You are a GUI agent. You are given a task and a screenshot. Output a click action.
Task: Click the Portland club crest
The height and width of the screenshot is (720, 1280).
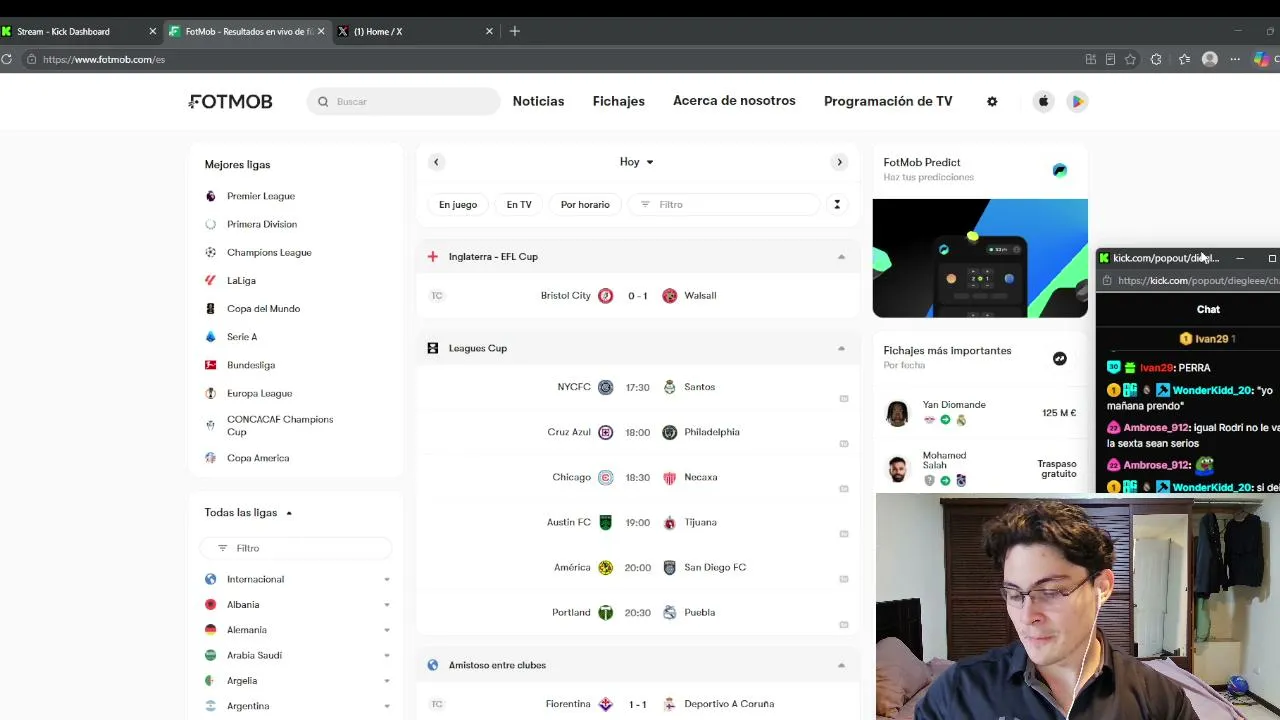pyautogui.click(x=605, y=613)
